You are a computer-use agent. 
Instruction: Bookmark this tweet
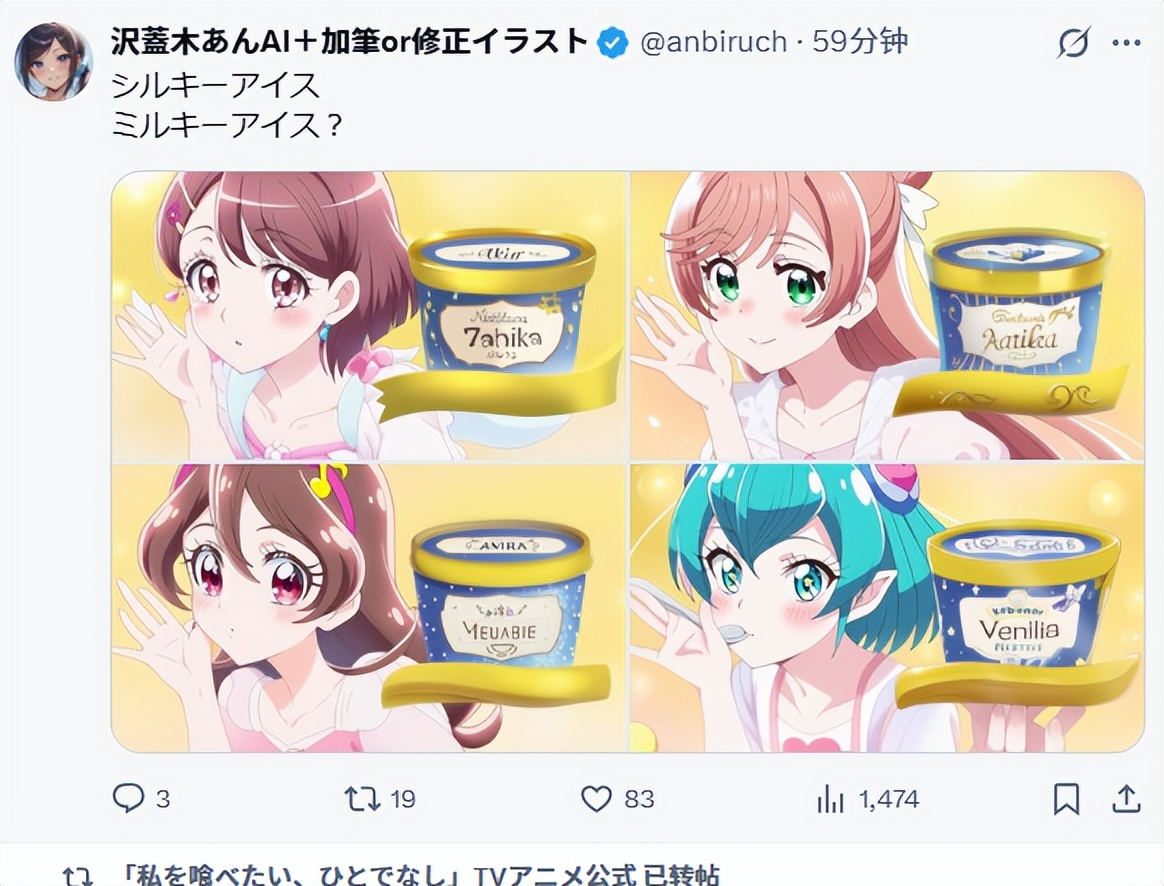(1067, 799)
